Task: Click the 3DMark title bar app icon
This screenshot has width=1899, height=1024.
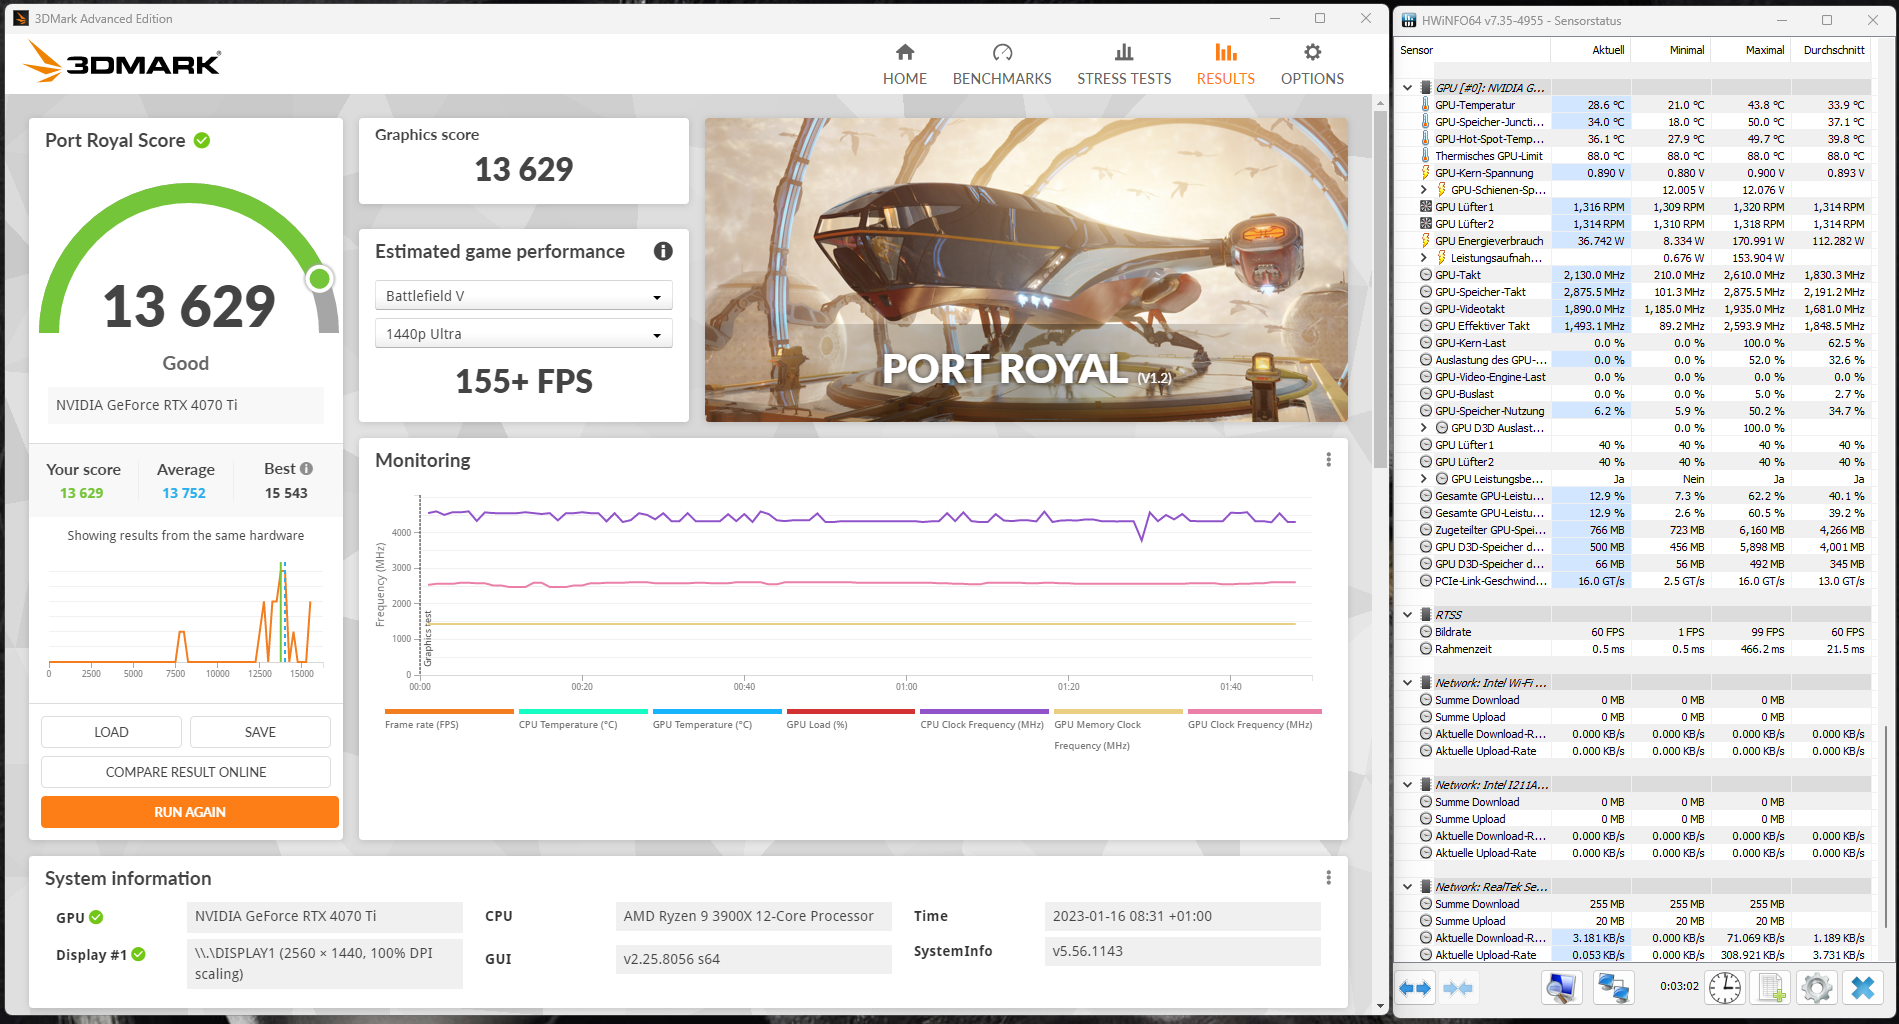Action: (21, 18)
